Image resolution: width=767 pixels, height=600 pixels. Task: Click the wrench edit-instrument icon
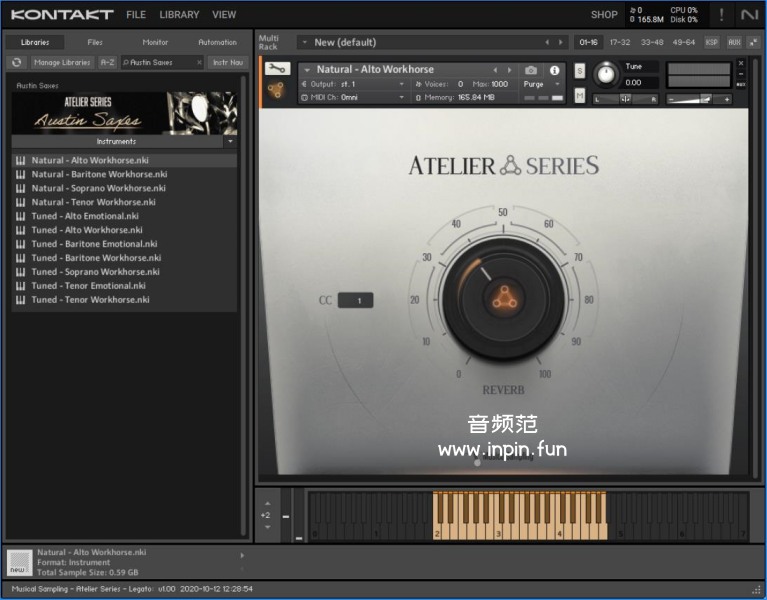(x=277, y=69)
